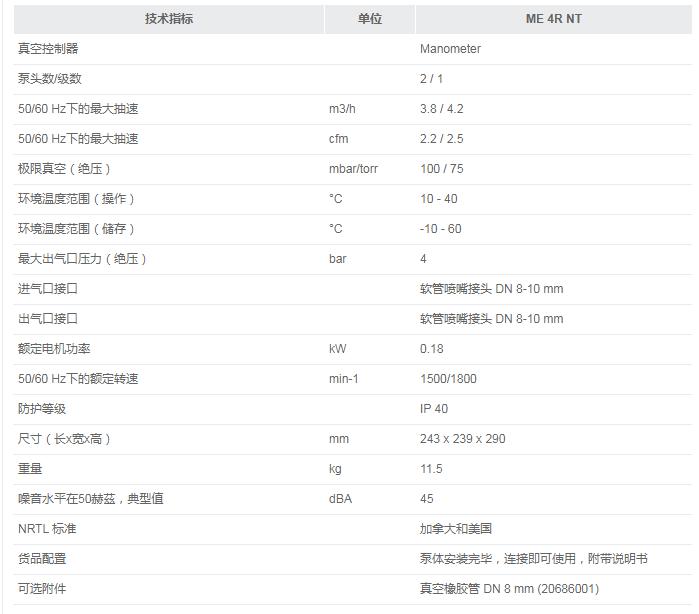
Task: Click the ME 4R NT column header
Action: (x=553, y=19)
